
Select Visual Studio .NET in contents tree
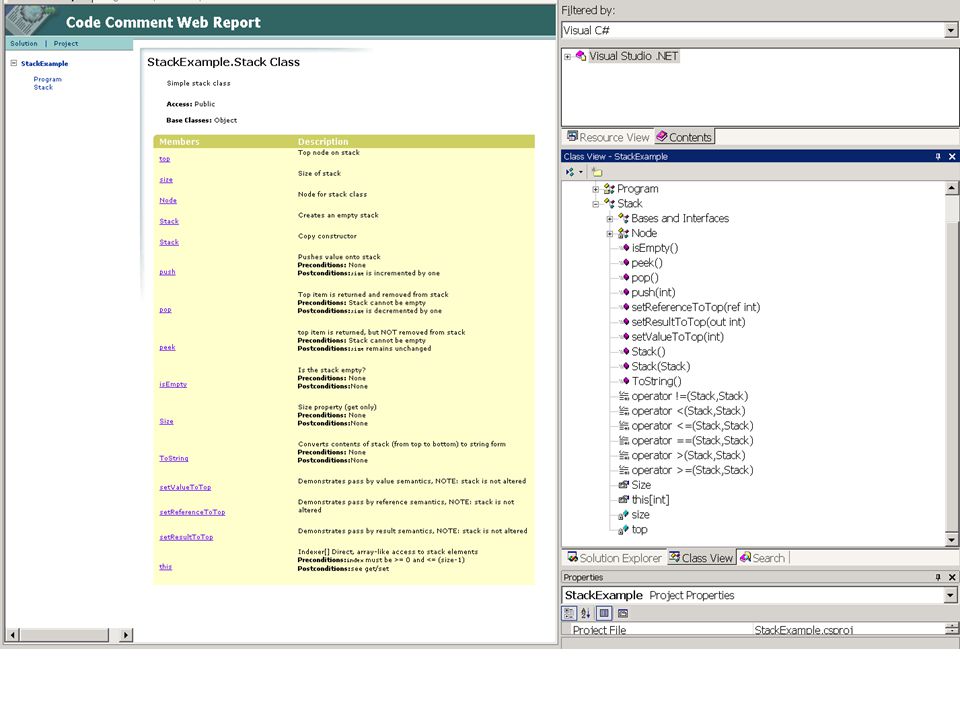pyautogui.click(x=634, y=56)
